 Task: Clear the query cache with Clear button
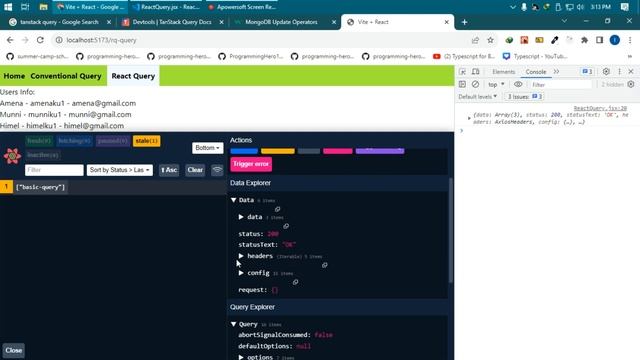tap(195, 170)
